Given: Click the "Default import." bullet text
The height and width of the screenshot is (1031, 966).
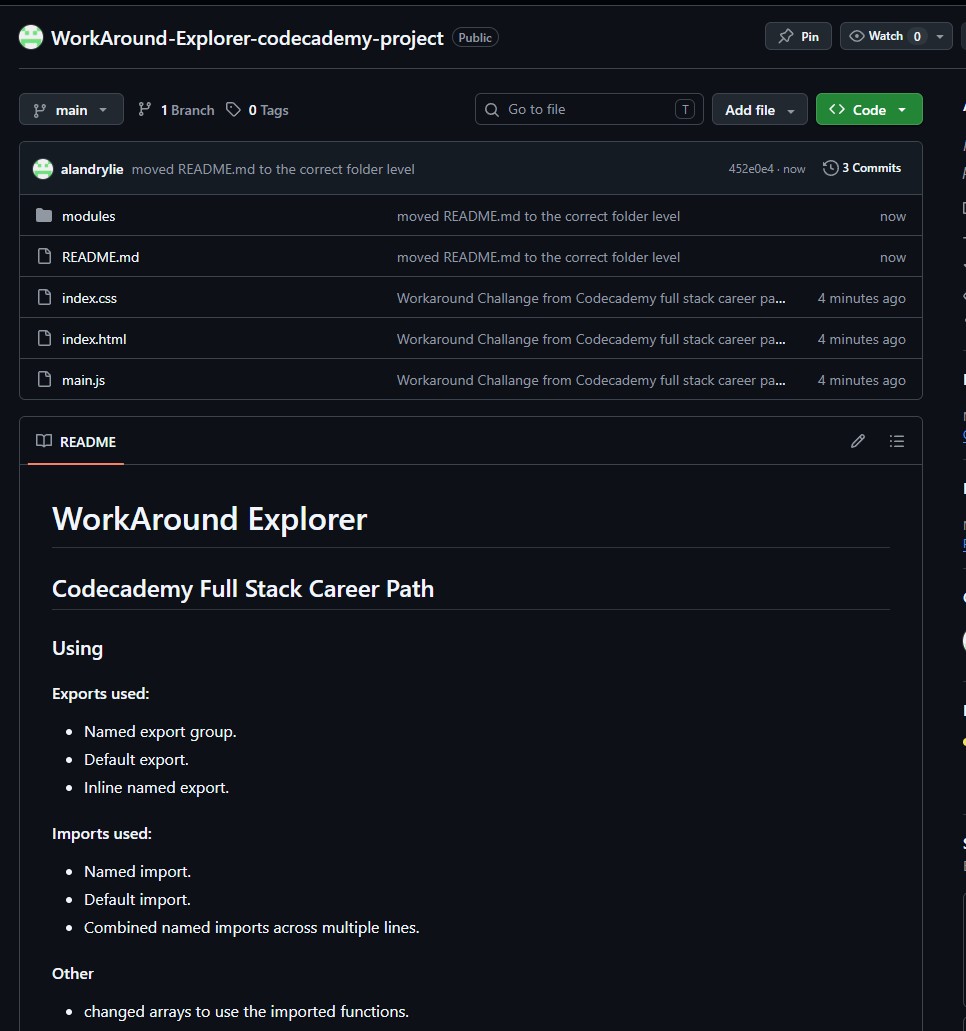Looking at the screenshot, I should point(137,899).
